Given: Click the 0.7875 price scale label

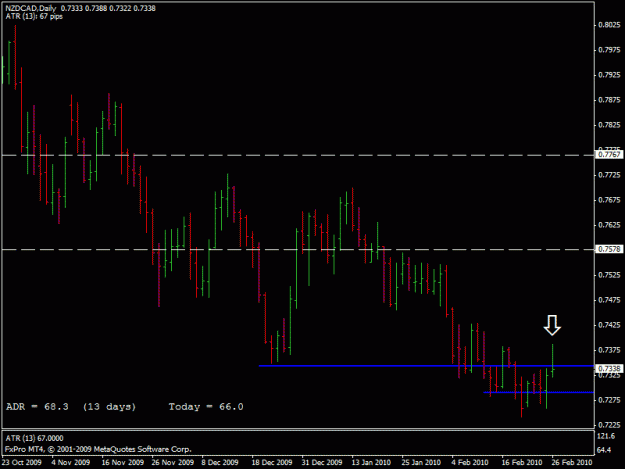Looking at the screenshot, I should pyautogui.click(x=609, y=100).
